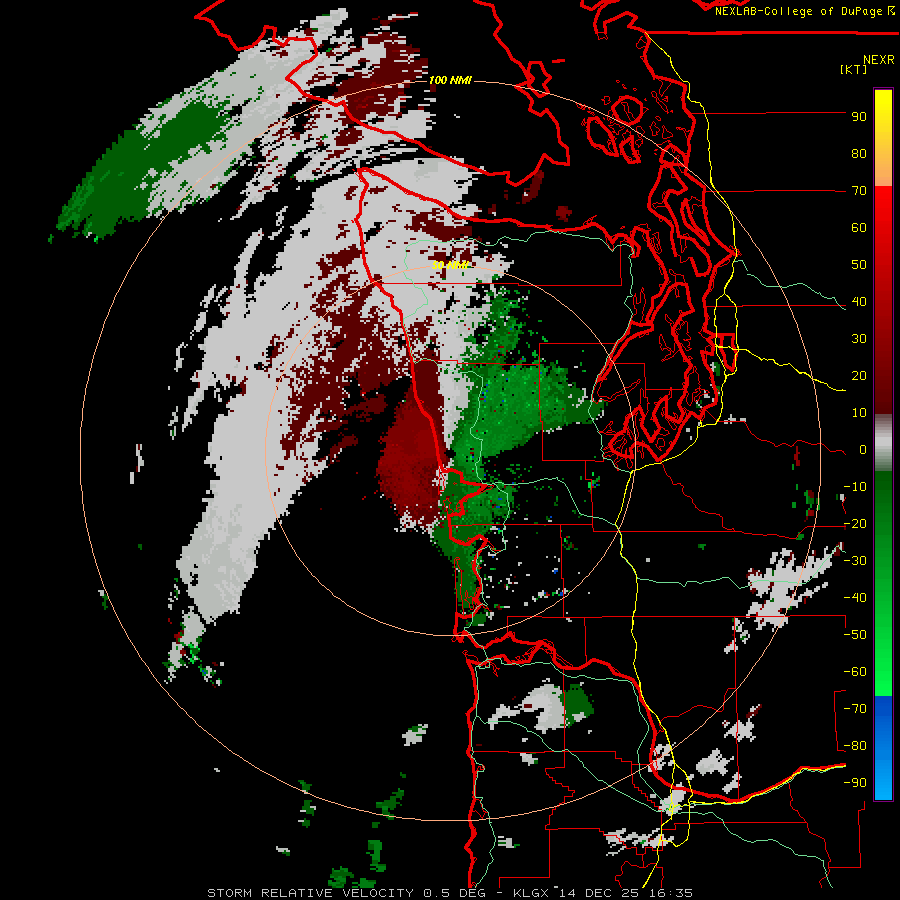
Task: Click the gray zero-velocity segment of the color bar
Action: (x=883, y=443)
